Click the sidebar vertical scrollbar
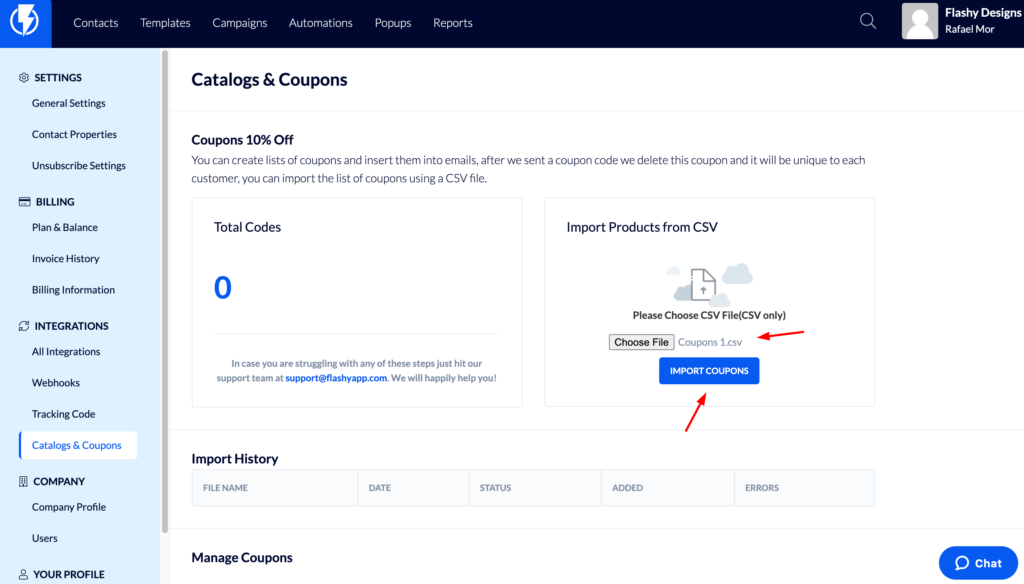 point(165,291)
